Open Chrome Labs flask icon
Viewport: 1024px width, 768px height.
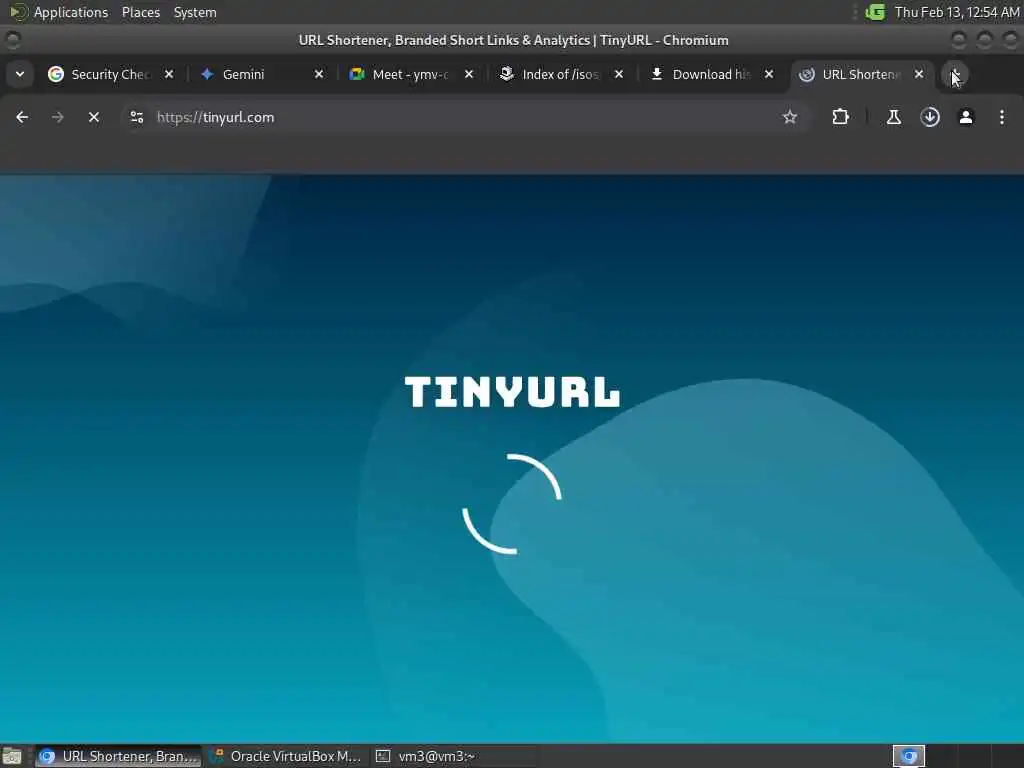click(893, 117)
